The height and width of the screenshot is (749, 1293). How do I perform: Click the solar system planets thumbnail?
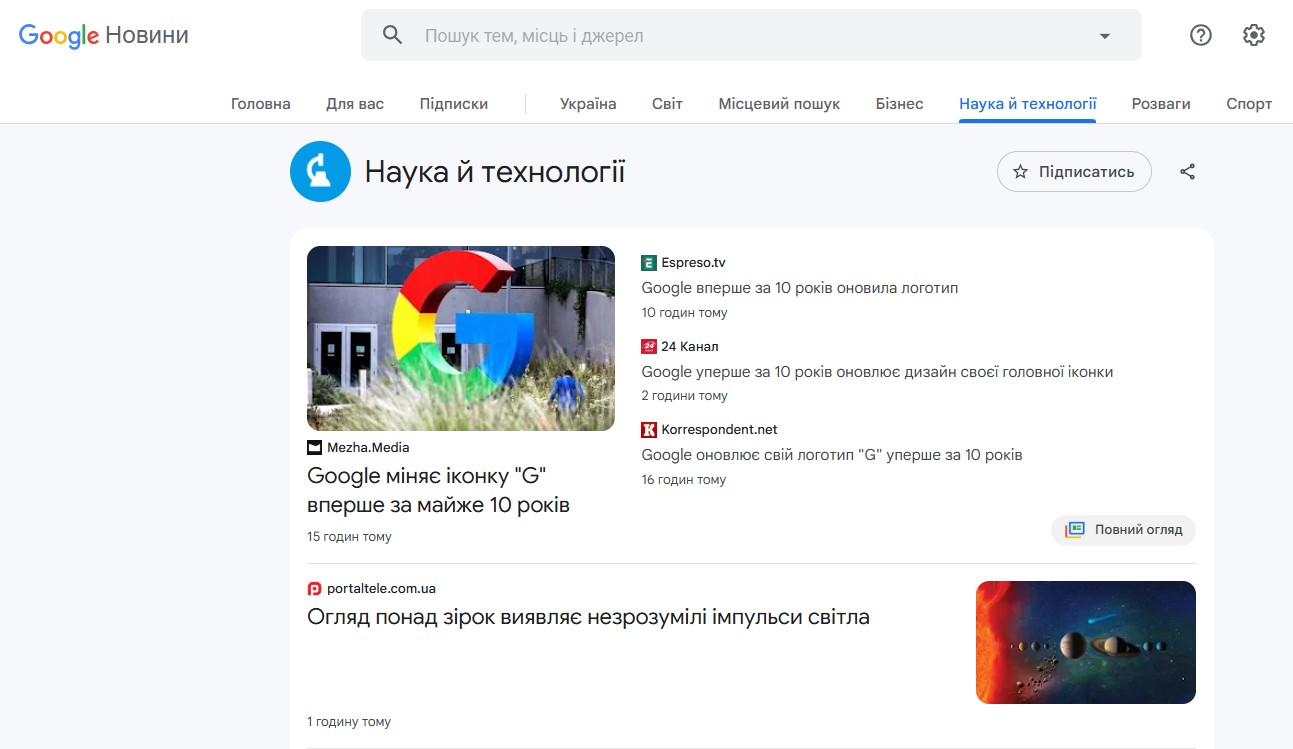click(1086, 643)
